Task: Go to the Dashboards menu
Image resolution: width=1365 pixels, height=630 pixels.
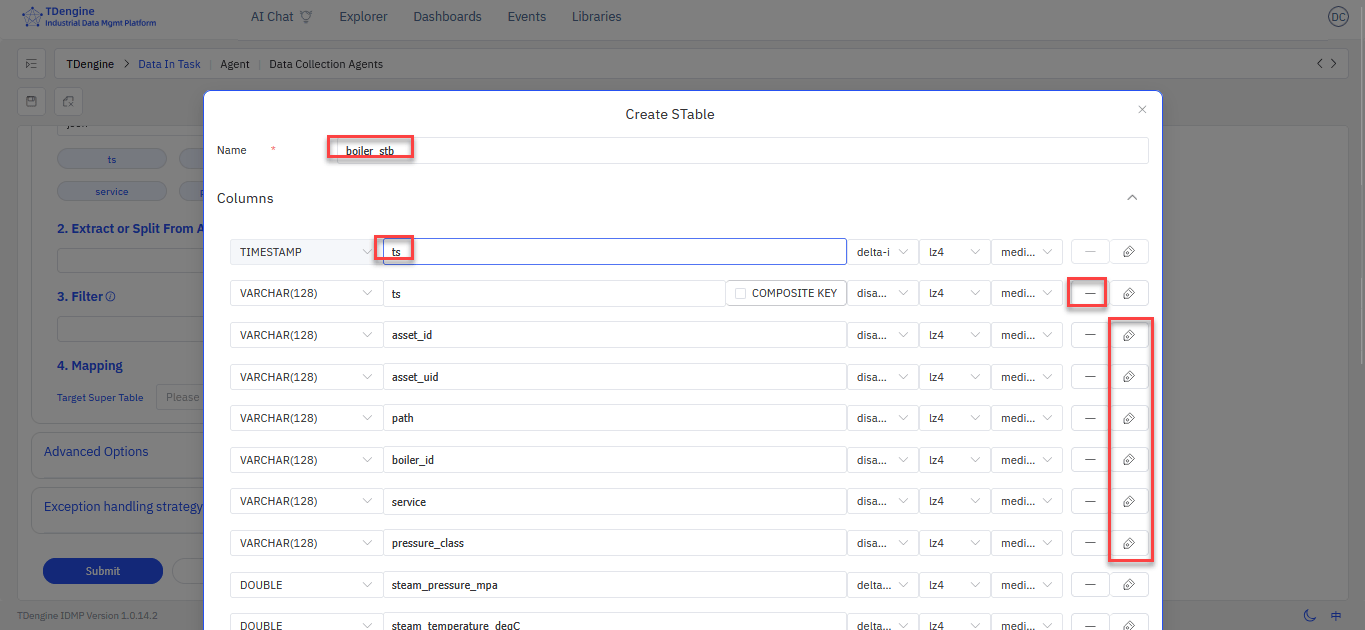Action: click(447, 17)
